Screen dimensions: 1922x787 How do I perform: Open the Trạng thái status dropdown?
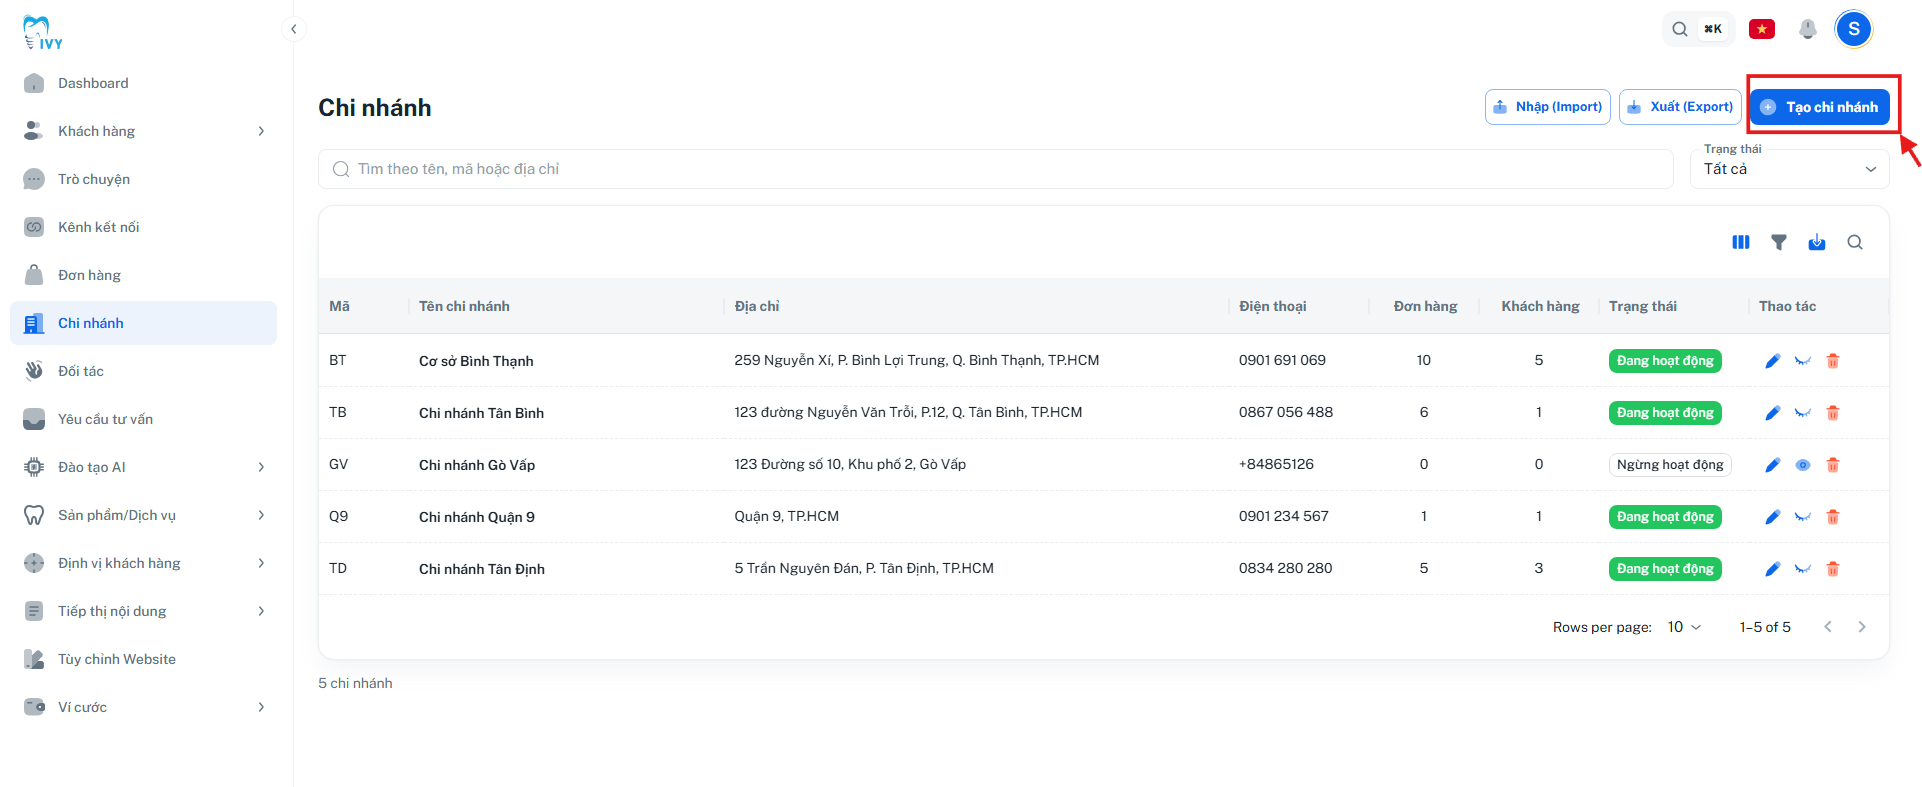(x=1790, y=169)
